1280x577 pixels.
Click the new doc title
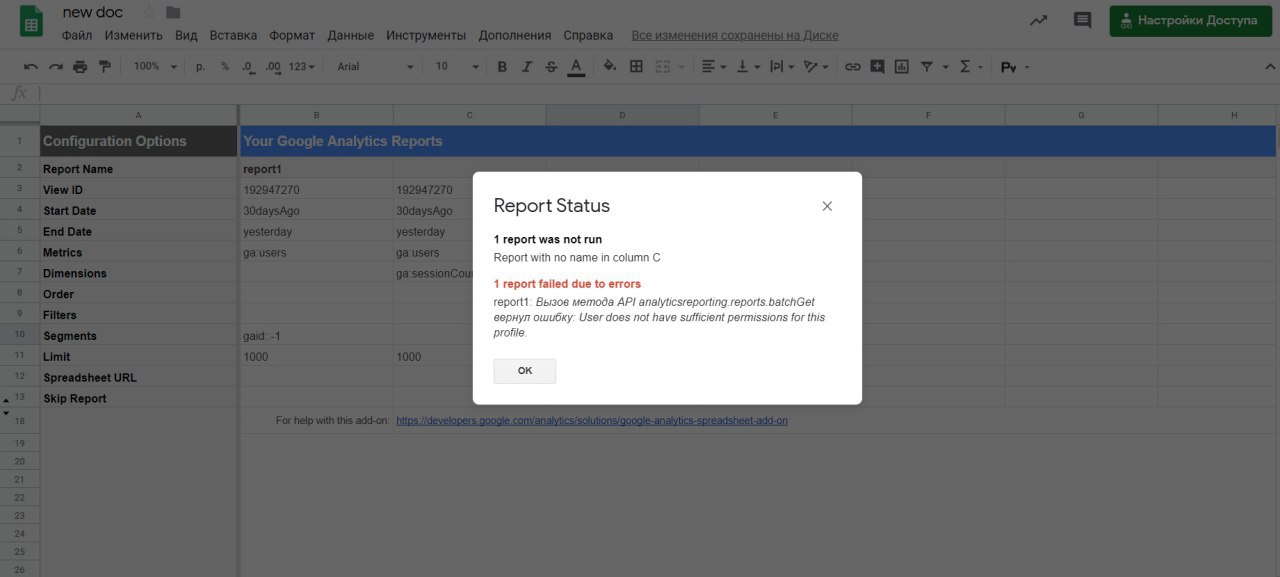pos(93,12)
